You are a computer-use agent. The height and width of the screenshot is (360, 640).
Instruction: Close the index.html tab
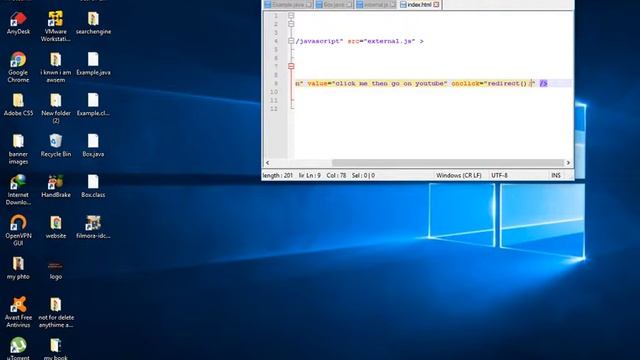tap(436, 4)
